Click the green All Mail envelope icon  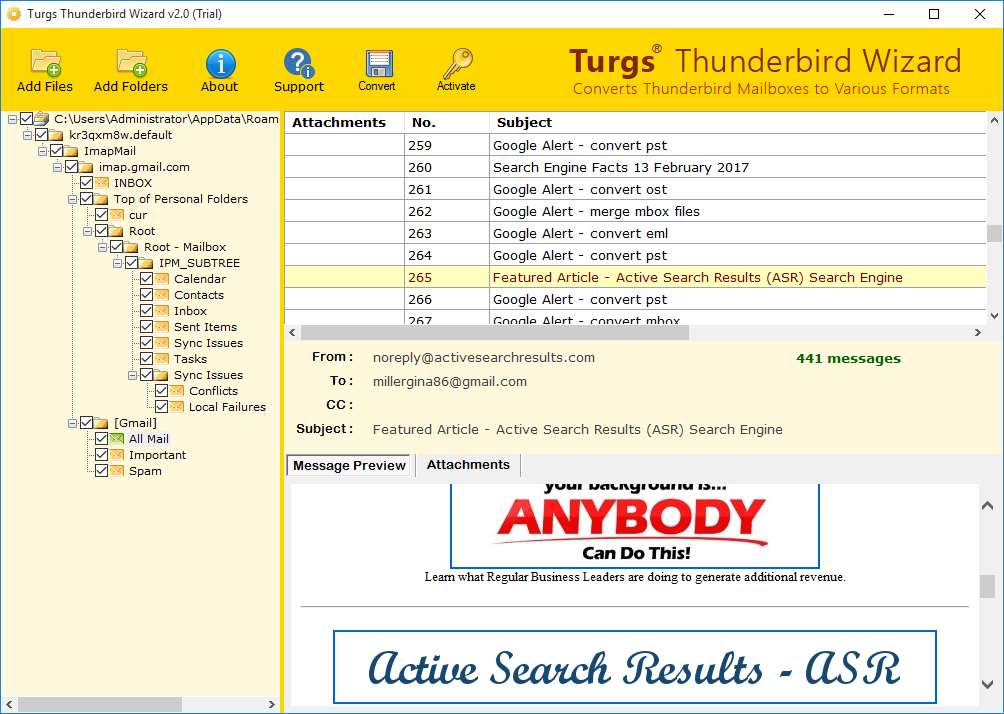(x=117, y=439)
